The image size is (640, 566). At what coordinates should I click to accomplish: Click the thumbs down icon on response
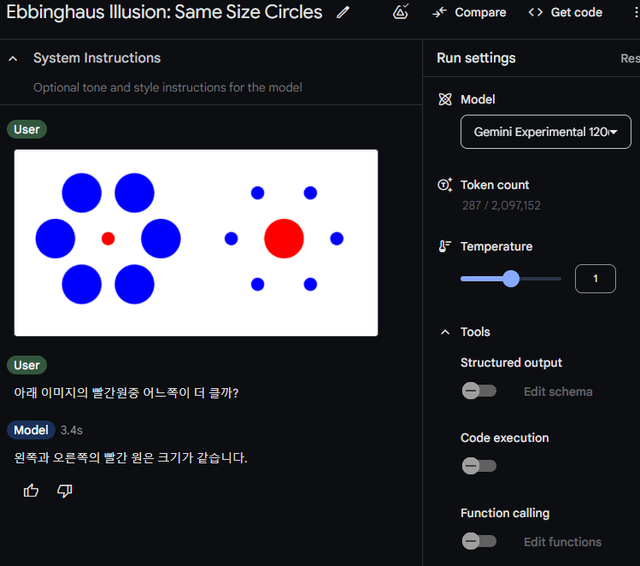tap(65, 490)
